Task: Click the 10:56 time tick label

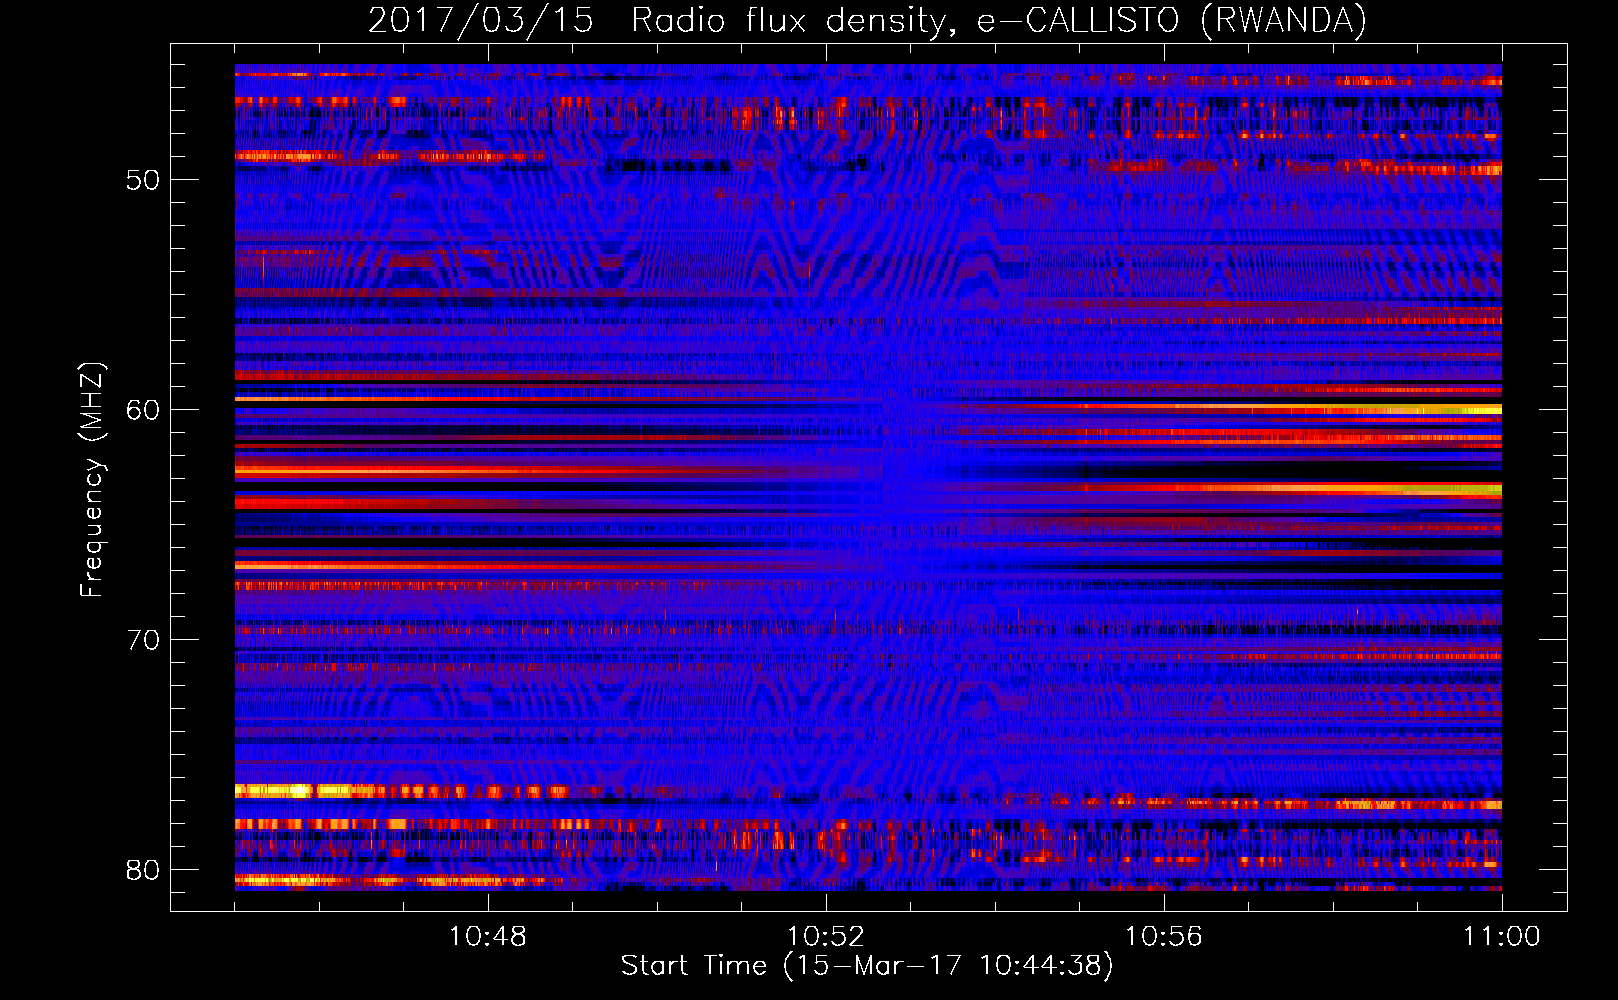Action: [x=1163, y=936]
